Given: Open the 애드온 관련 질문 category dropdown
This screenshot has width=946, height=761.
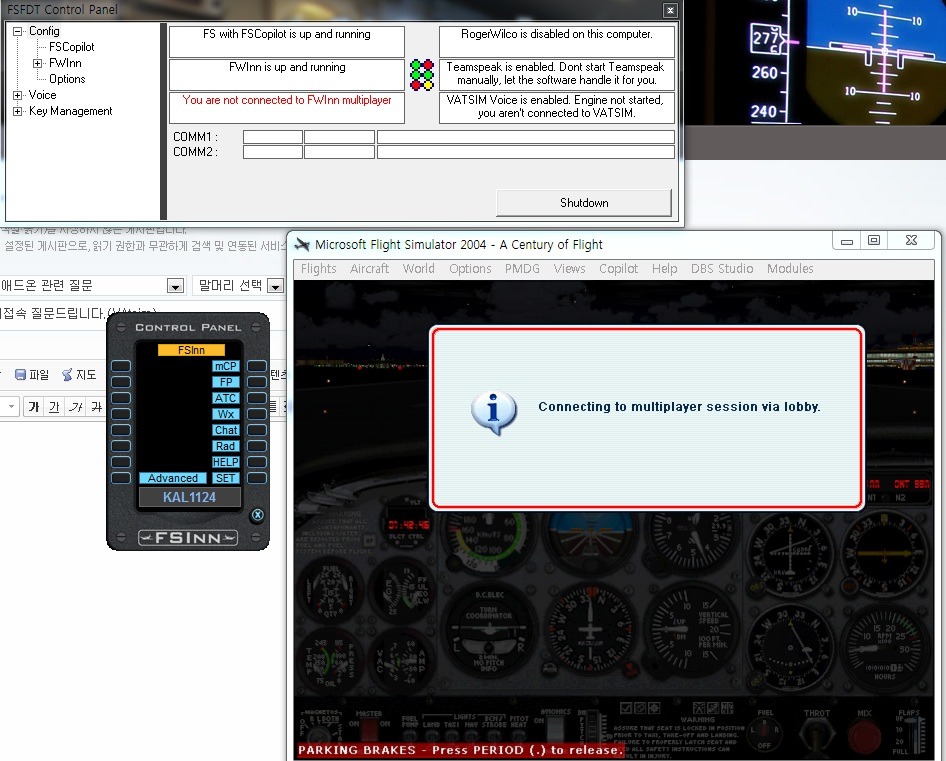Looking at the screenshot, I should (176, 286).
